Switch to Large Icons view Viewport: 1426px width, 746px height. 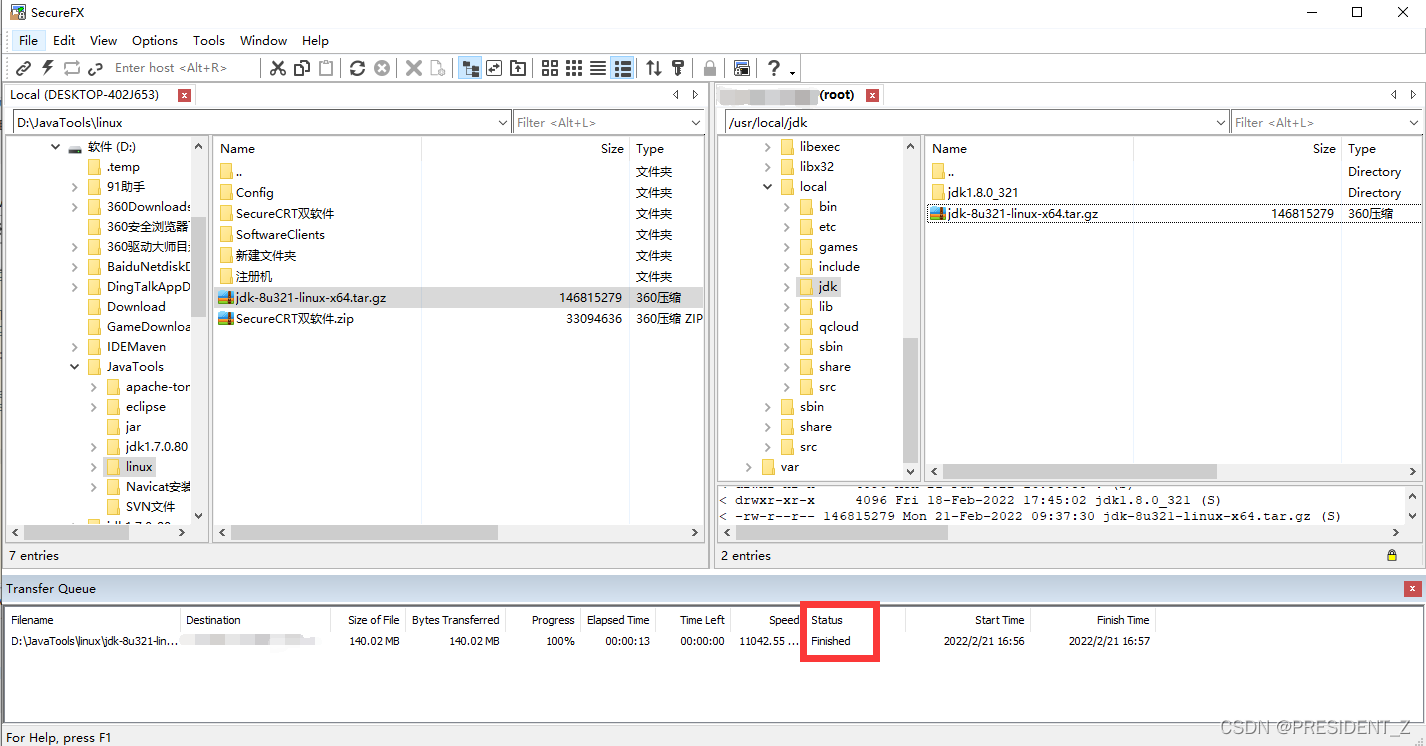[x=550, y=68]
